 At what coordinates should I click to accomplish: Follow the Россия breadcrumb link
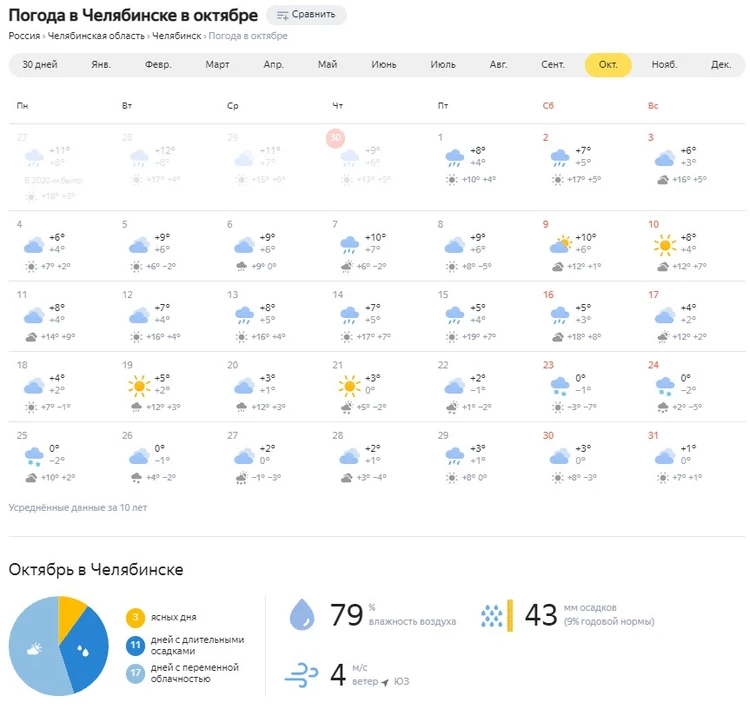(24, 36)
